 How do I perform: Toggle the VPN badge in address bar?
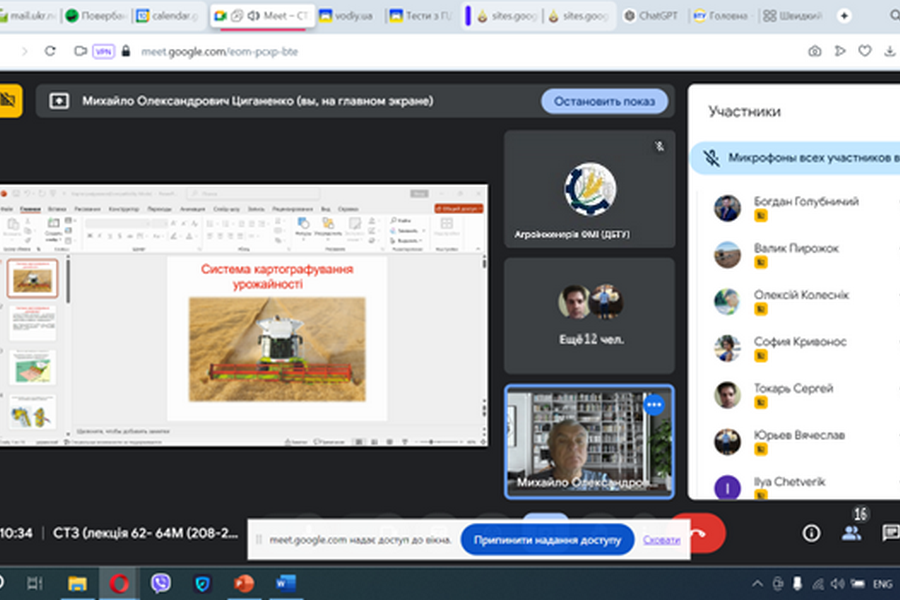(x=103, y=52)
